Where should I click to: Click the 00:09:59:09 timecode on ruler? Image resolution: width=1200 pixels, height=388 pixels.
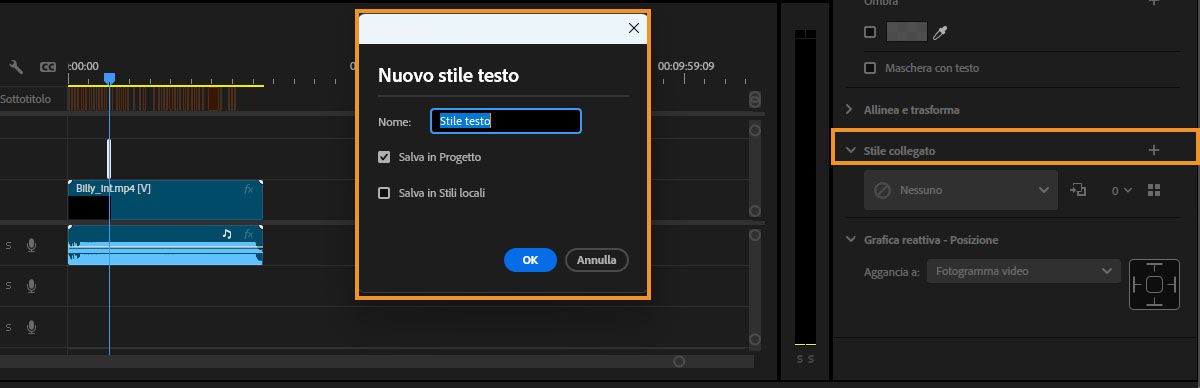click(x=686, y=66)
